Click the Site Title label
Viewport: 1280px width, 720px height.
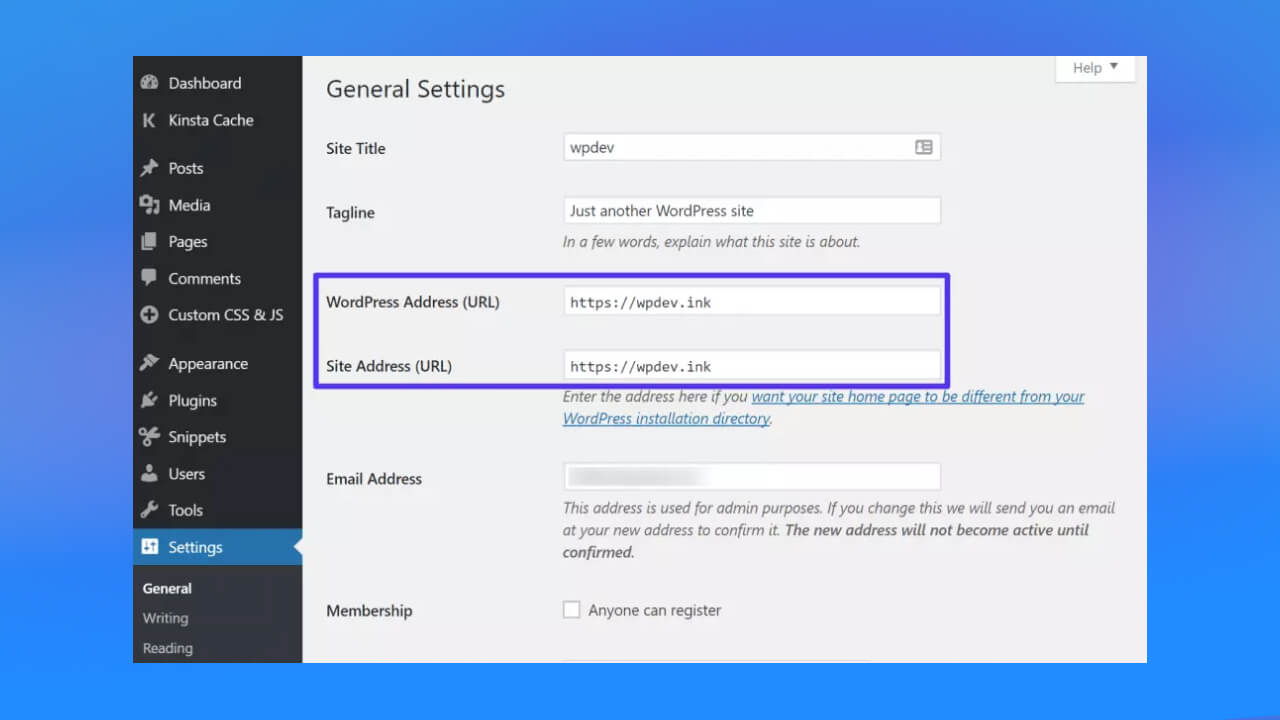[x=355, y=148]
